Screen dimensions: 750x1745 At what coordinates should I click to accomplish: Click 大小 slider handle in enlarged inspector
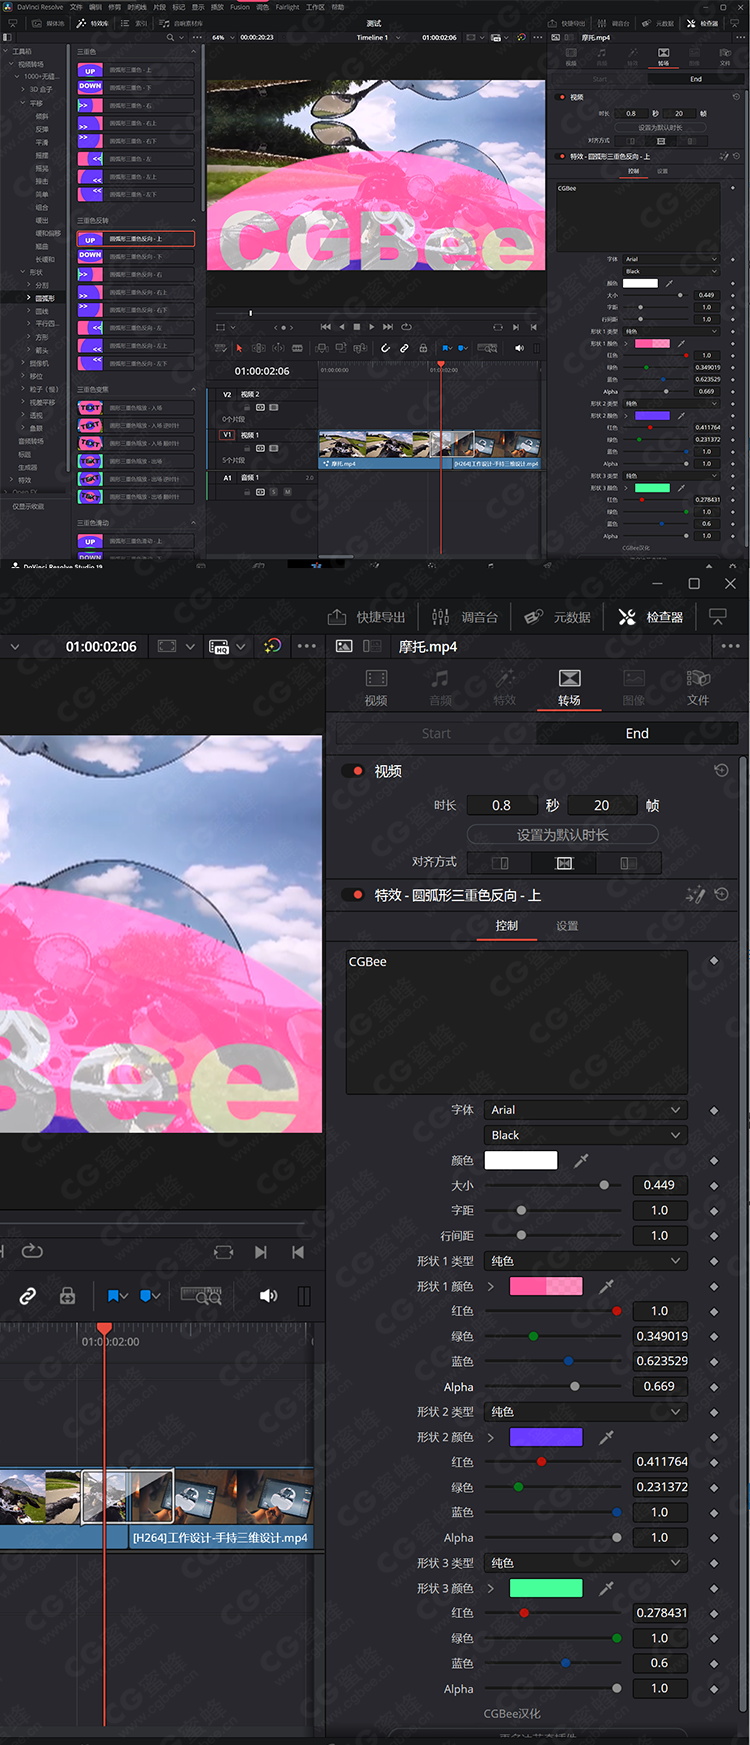tap(604, 1185)
